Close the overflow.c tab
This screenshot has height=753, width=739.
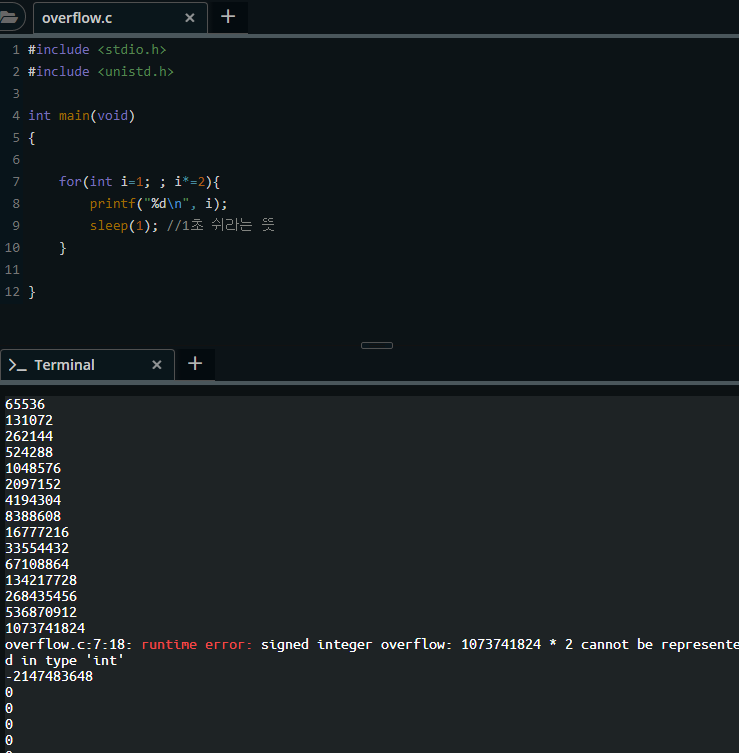[x=190, y=18]
